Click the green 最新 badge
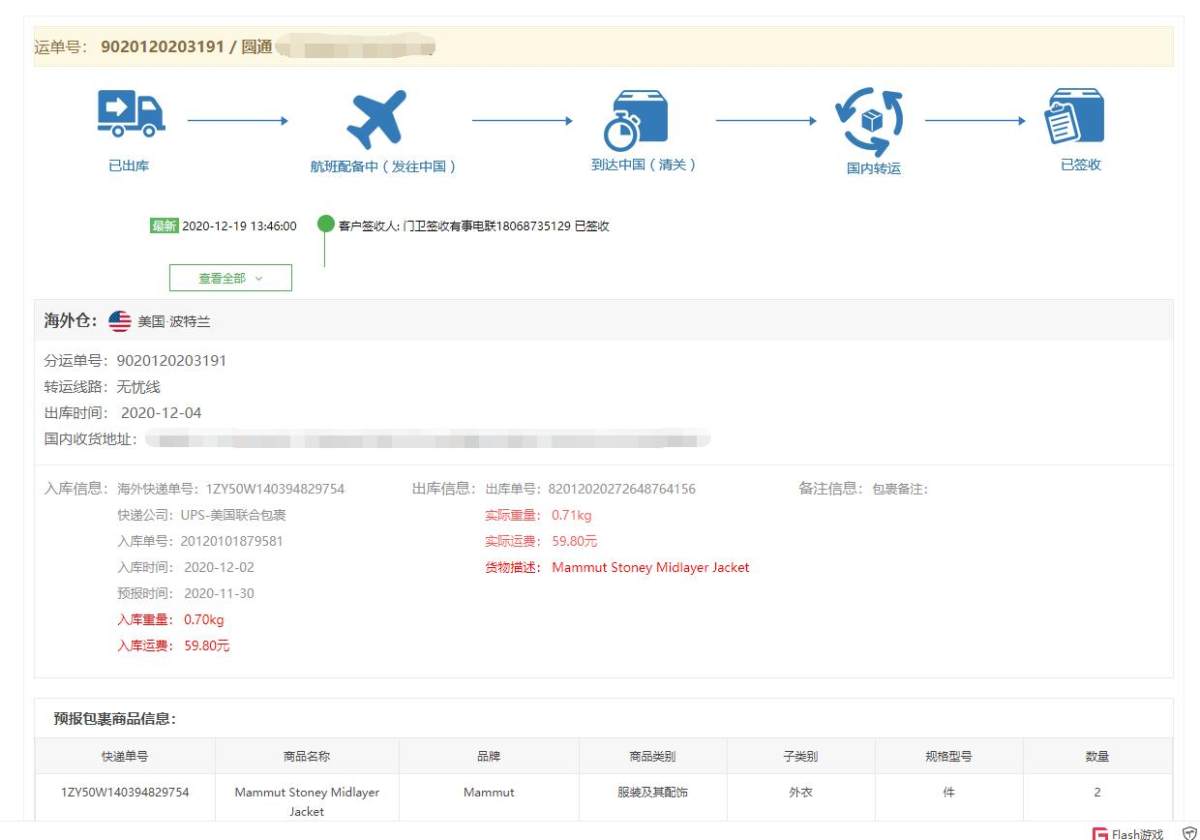Viewport: 1200px width, 840px height. click(164, 226)
